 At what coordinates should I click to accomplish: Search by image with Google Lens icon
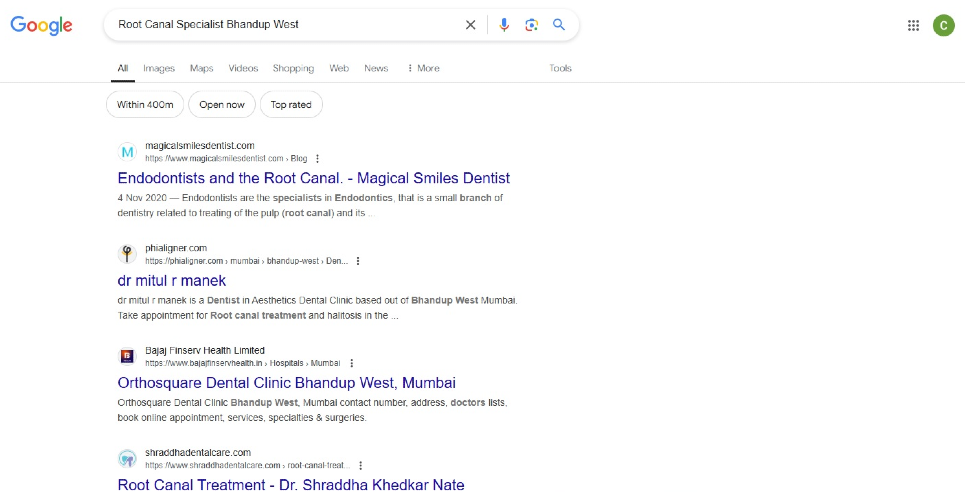(532, 25)
